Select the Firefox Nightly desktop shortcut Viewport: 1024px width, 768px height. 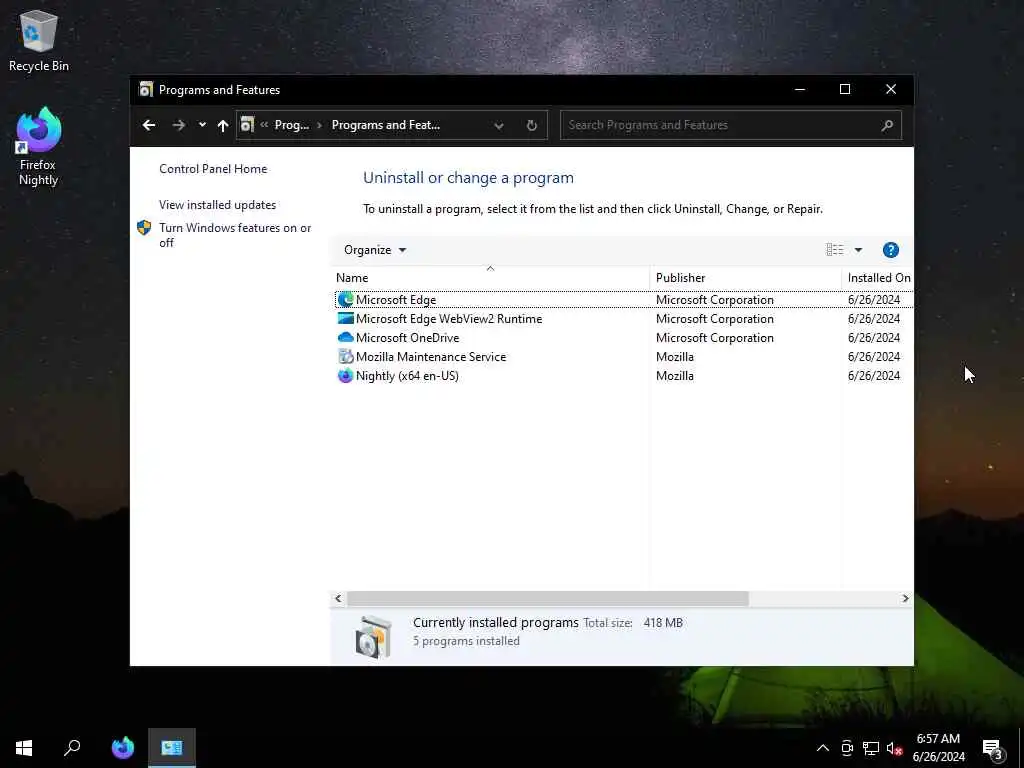point(39,147)
